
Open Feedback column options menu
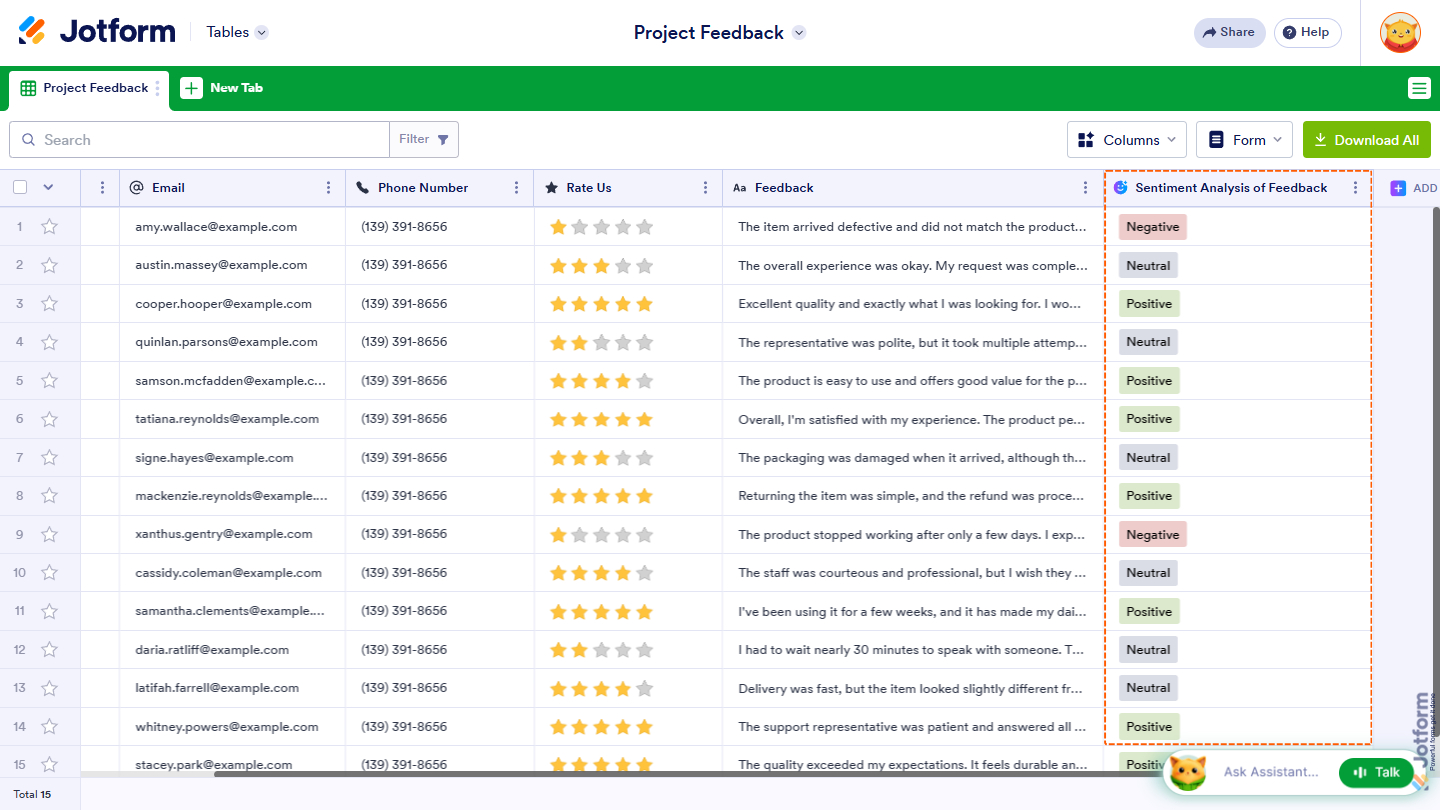pyautogui.click(x=1086, y=188)
